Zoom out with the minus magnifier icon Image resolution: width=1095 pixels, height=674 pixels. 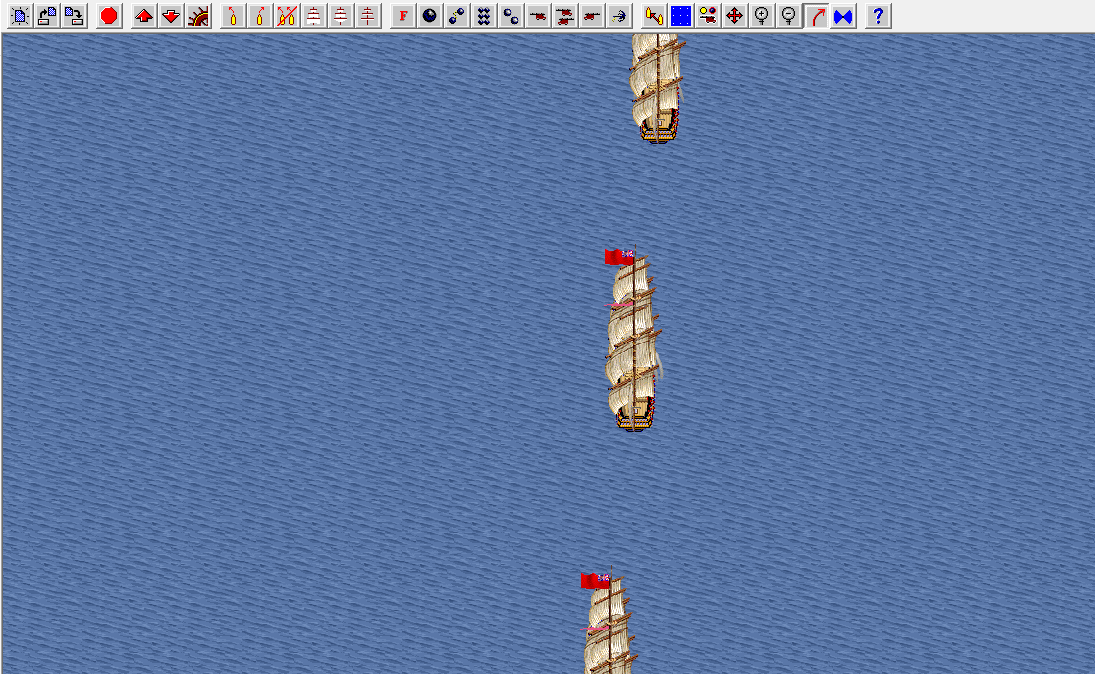coord(789,16)
